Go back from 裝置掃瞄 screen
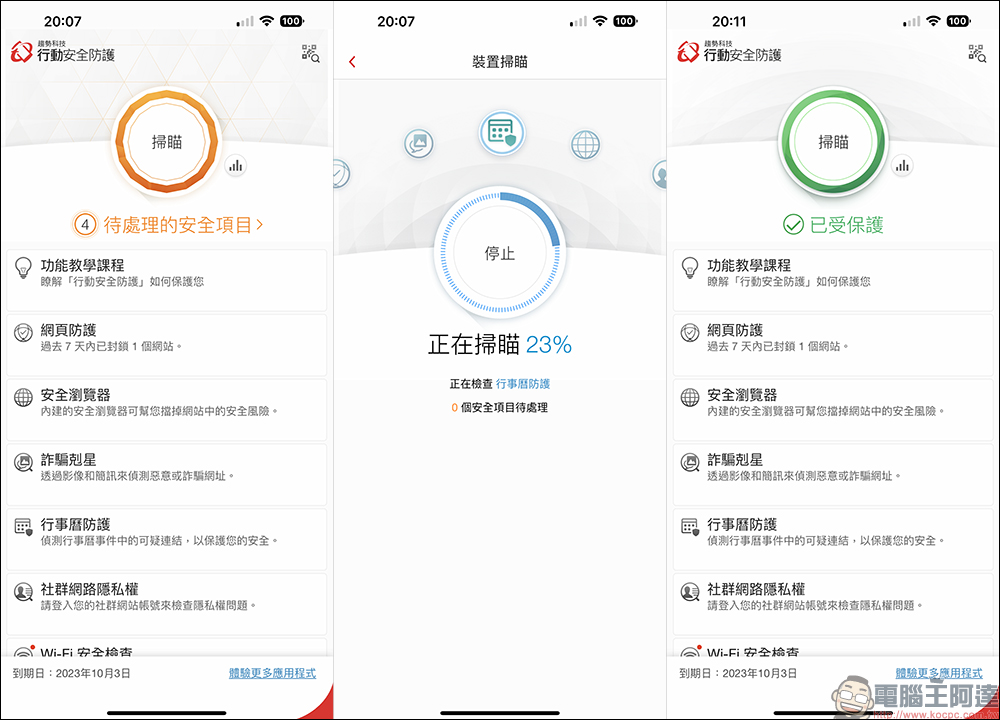The image size is (1000, 720). click(352, 62)
